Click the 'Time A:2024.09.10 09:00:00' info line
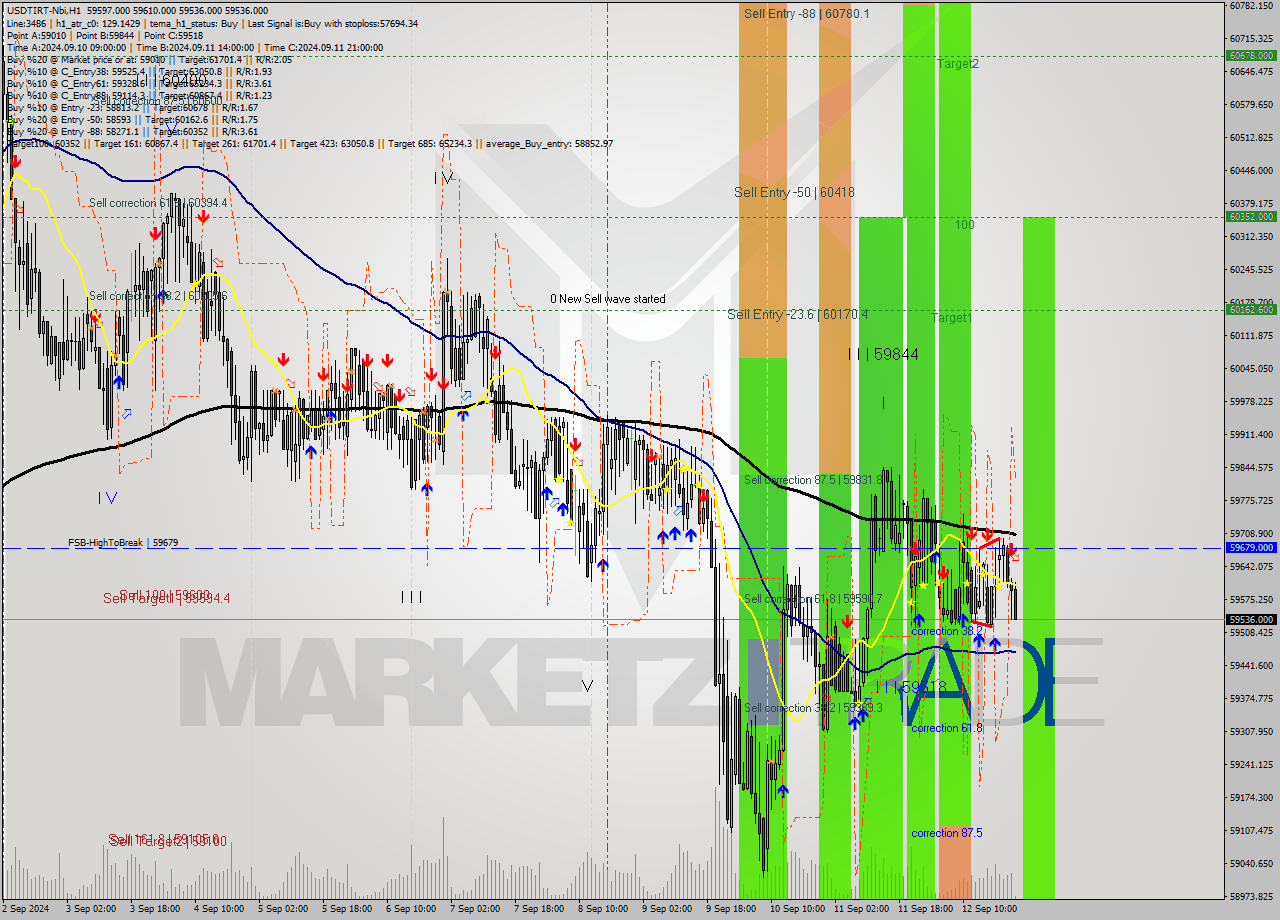Image resolution: width=1280 pixels, height=920 pixels. (x=68, y=47)
